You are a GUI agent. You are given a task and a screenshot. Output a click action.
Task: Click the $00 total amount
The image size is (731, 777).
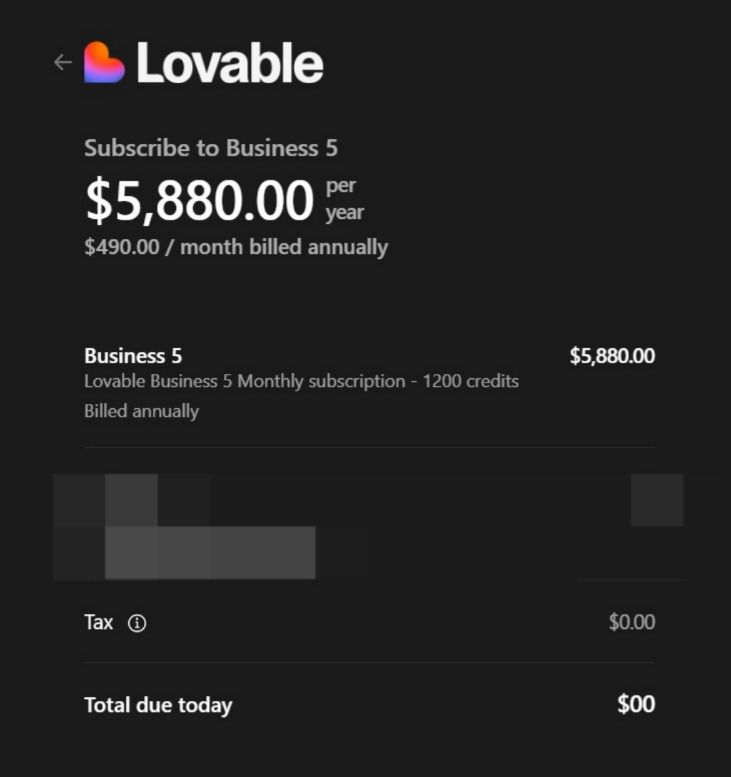(636, 704)
